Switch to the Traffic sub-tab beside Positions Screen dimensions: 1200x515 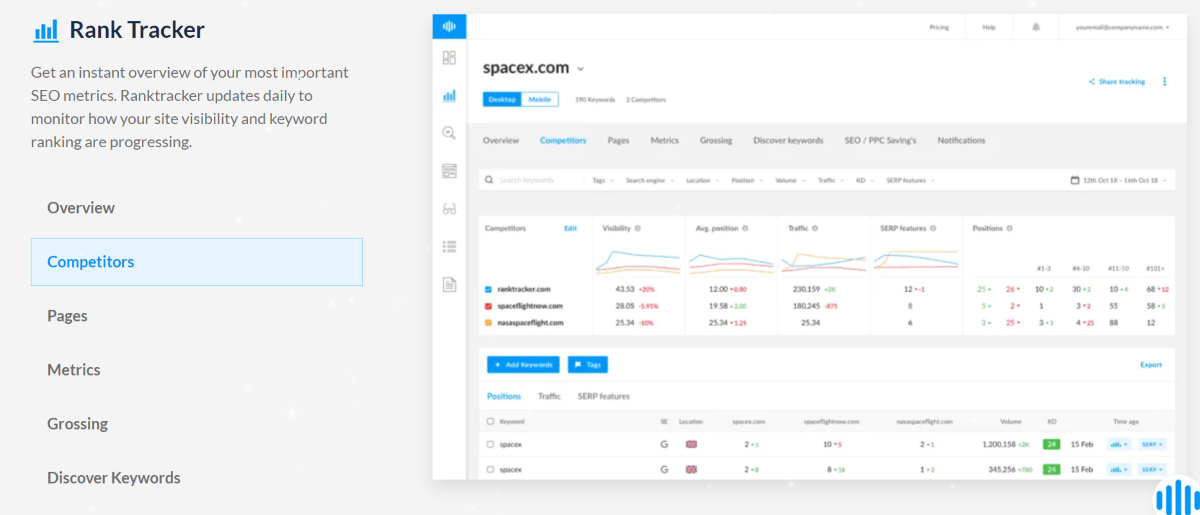549,397
